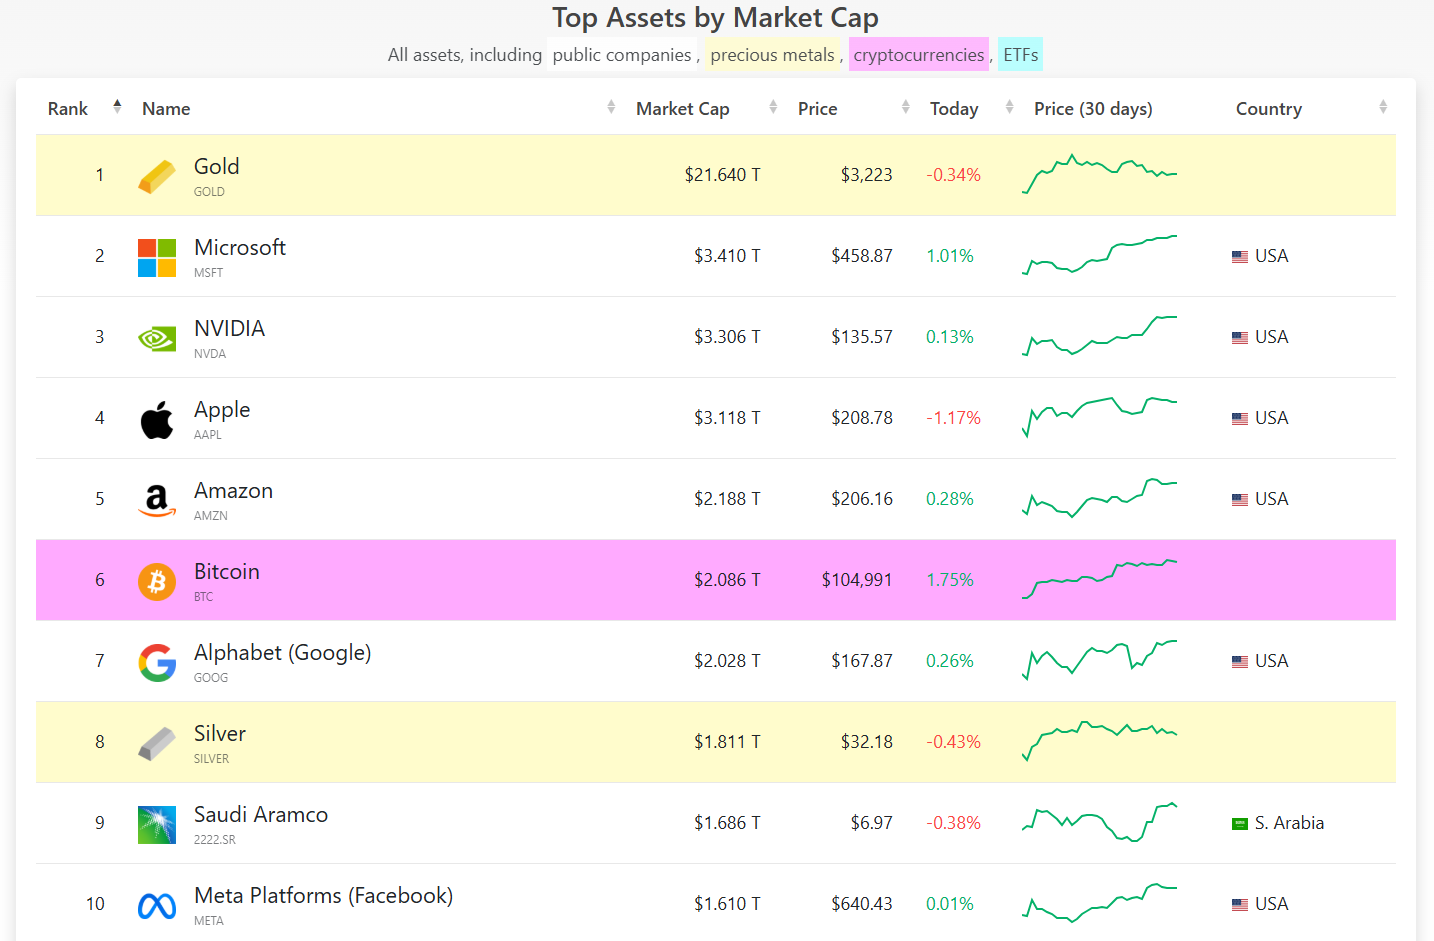Image resolution: width=1434 pixels, height=941 pixels.
Task: Sort table by Market Cap arrows
Action: (x=773, y=107)
